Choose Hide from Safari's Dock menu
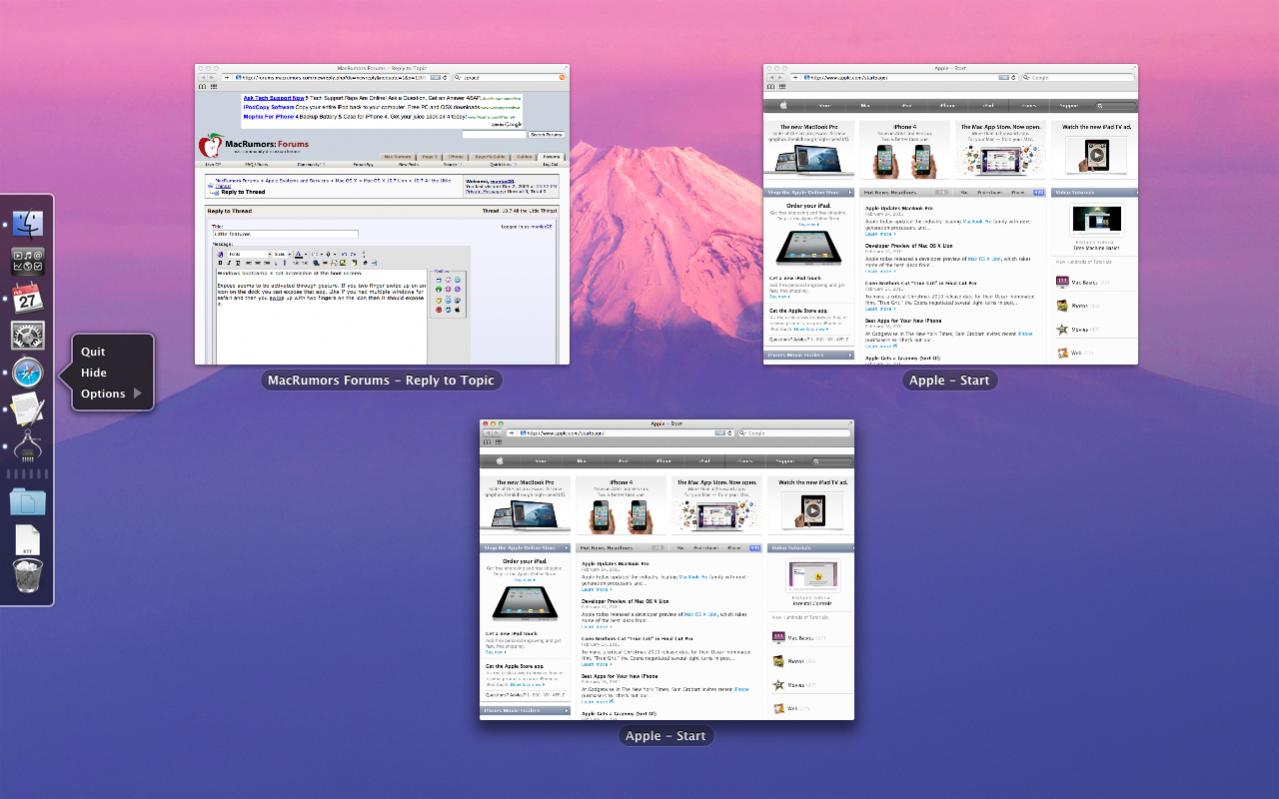Screen dimensions: 1279x799 pos(94,373)
